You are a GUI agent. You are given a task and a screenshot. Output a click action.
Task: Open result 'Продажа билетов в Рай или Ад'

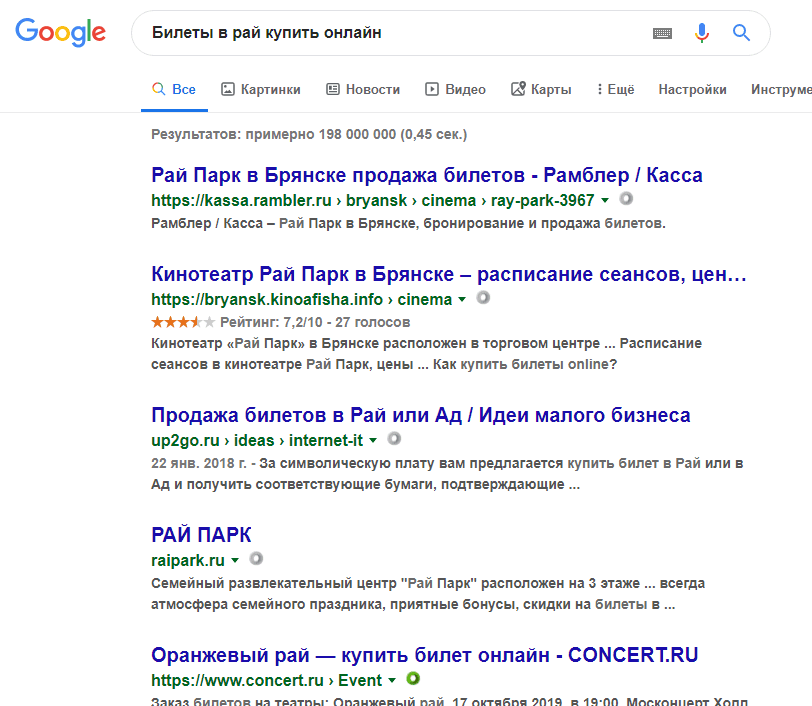coord(420,415)
